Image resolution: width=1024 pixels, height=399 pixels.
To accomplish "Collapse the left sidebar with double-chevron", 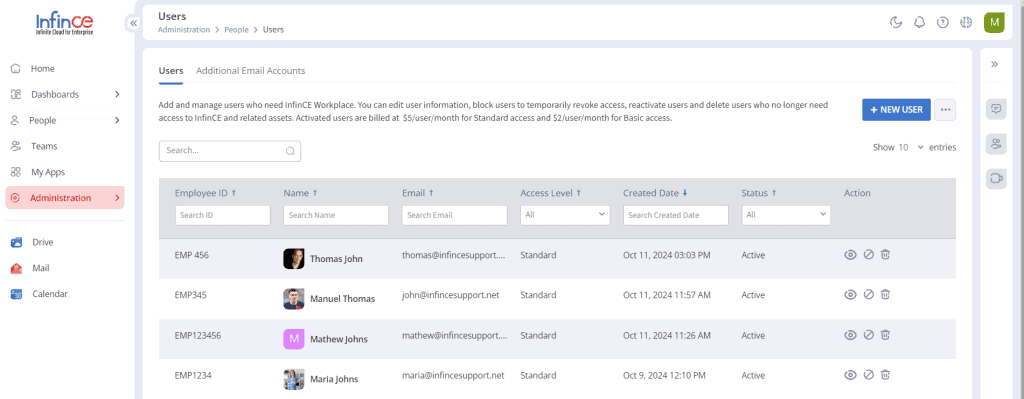I will point(133,23).
